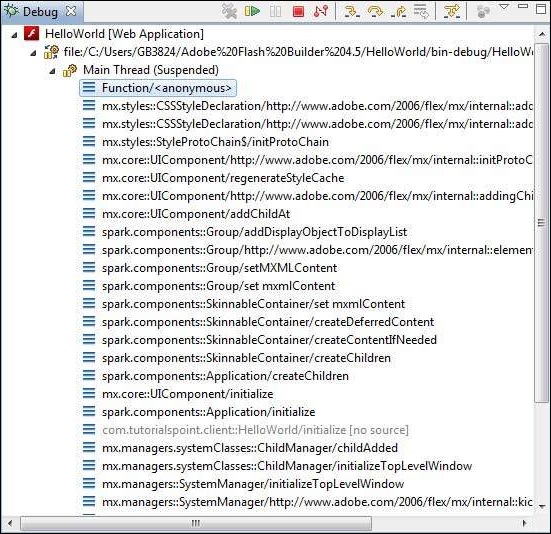Screen dimensions: 551x534
Task: Click stack frame icon beside Application/initialize
Action: (89, 411)
